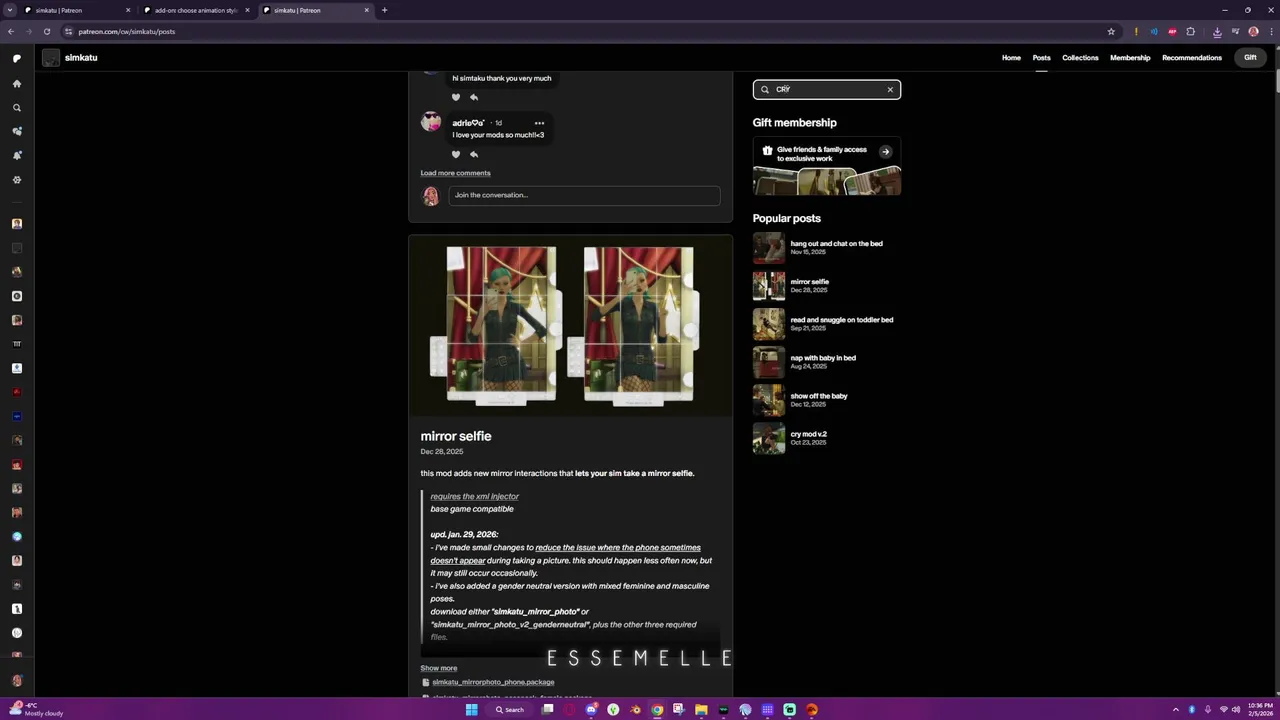Image resolution: width=1280 pixels, height=720 pixels.
Task: Open popular post "read and snuggle on toddler bed"
Action: 841,320
